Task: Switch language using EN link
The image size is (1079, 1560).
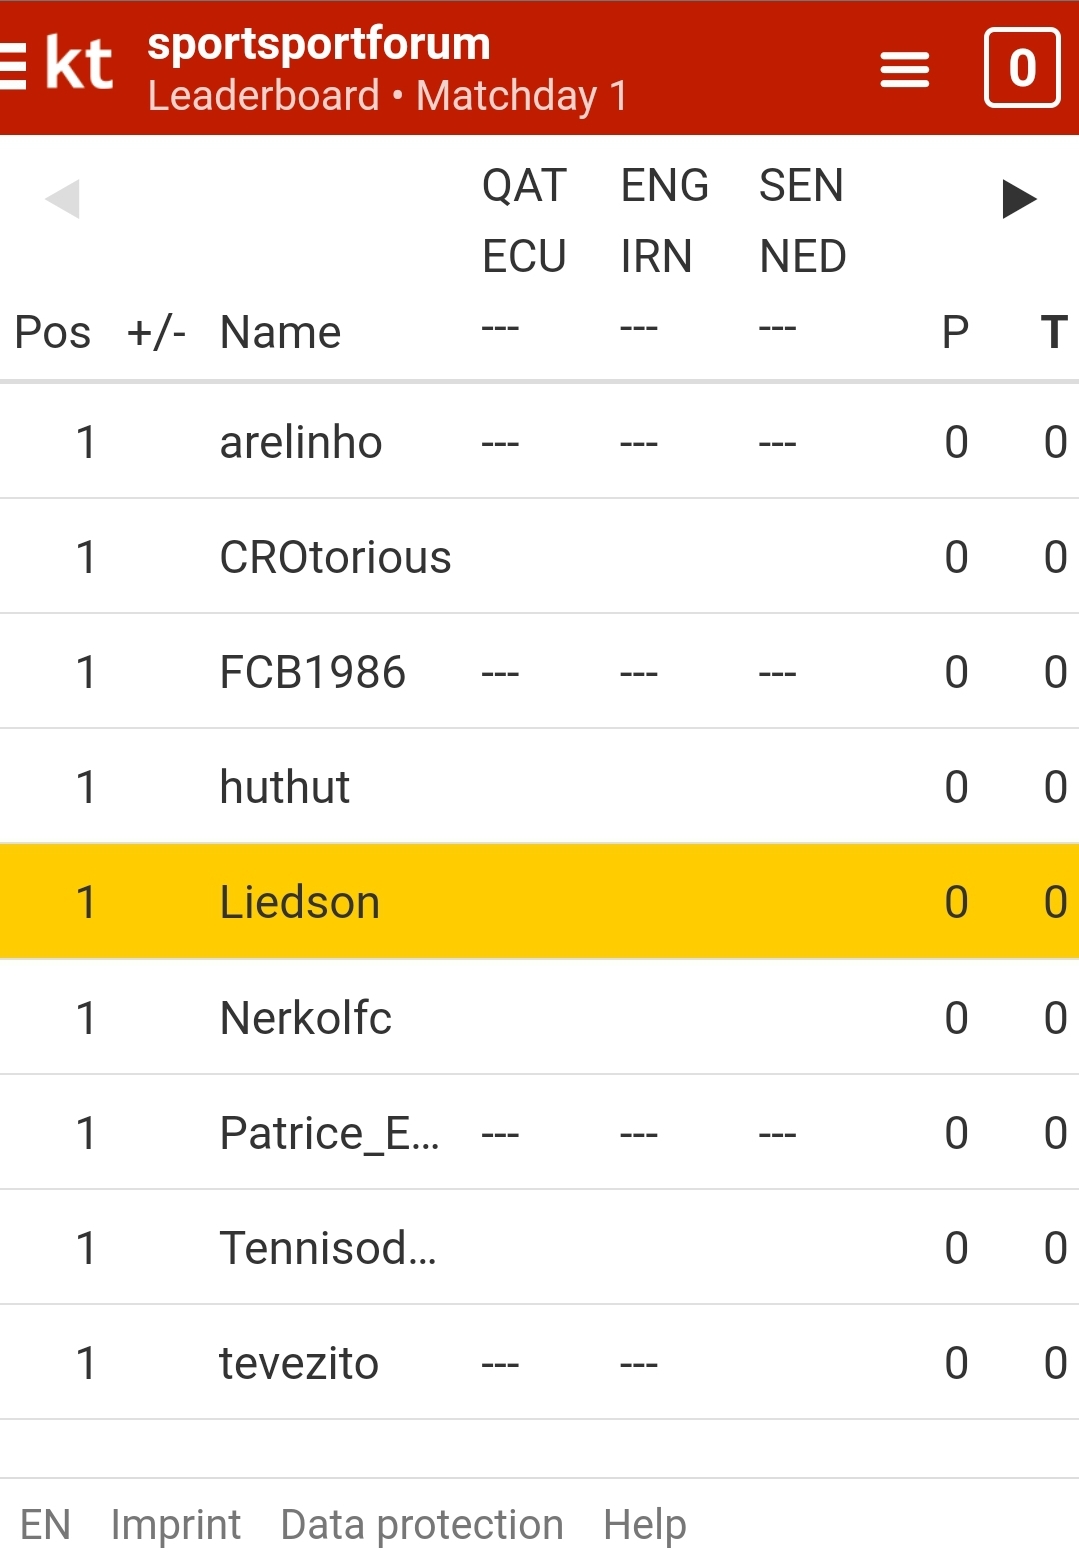Action: (45, 1525)
